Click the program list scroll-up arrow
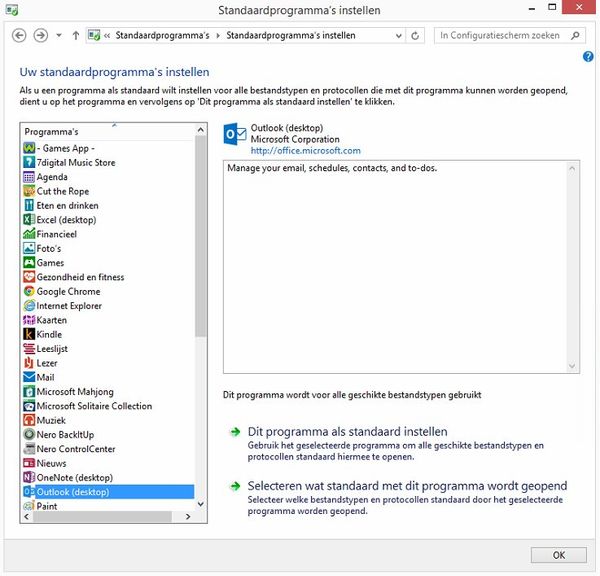The image size is (600, 576). click(201, 130)
